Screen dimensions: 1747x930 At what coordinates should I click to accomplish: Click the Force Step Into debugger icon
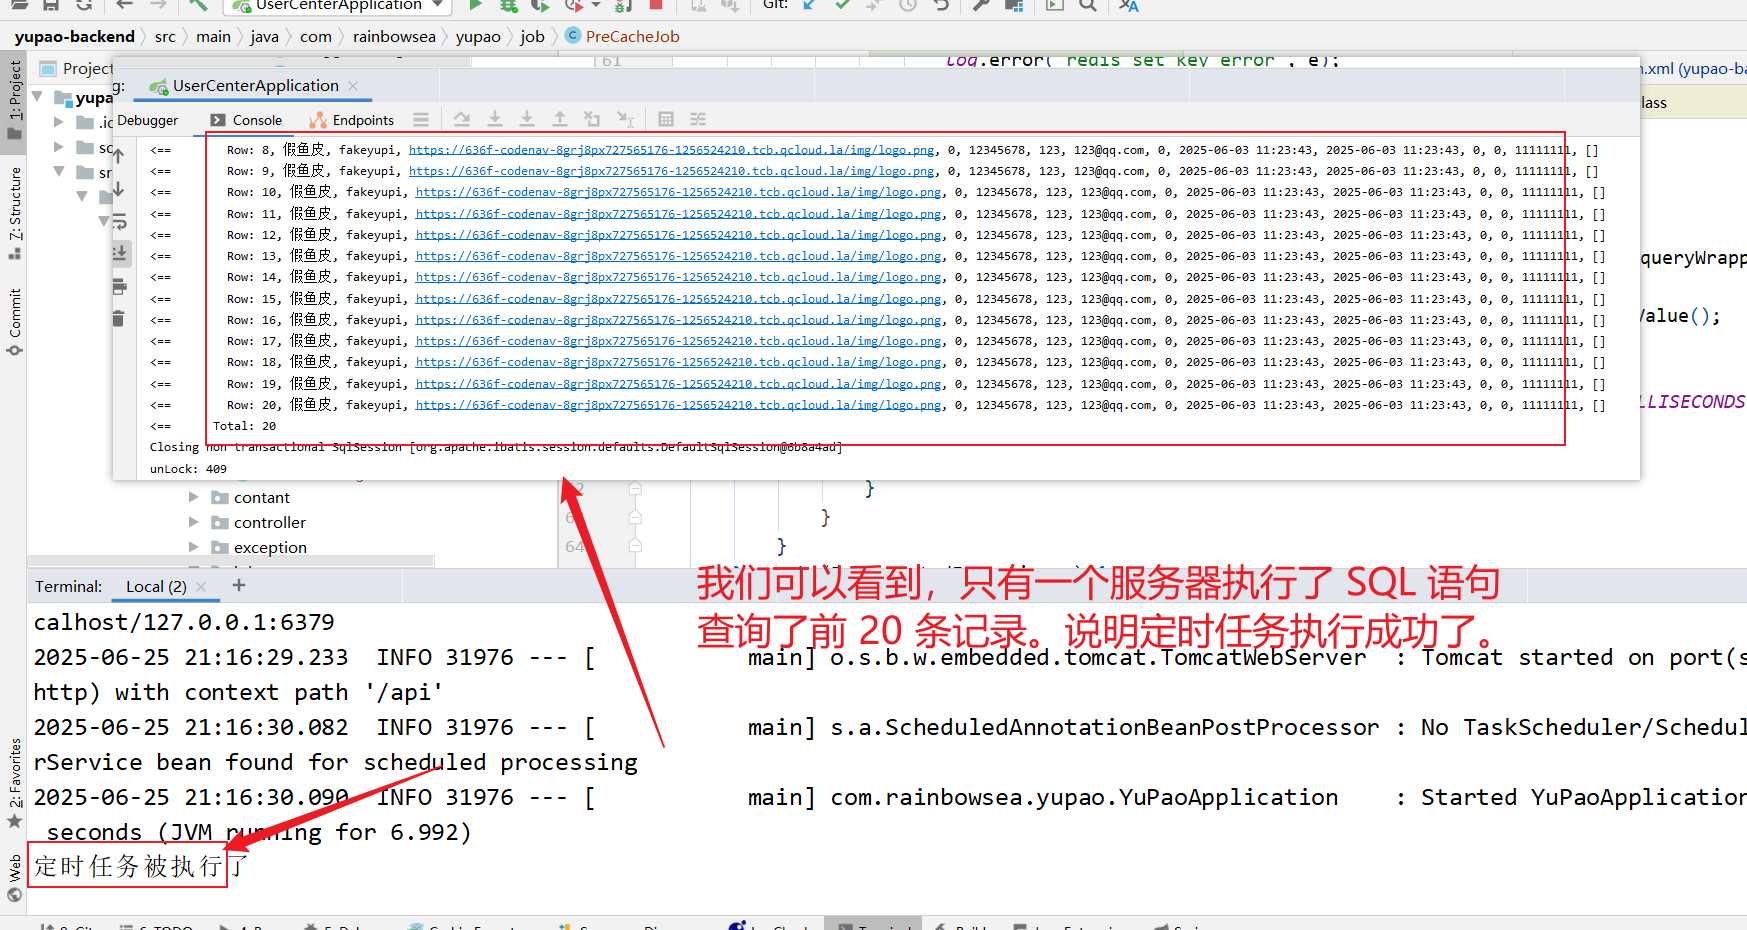pyautogui.click(x=527, y=120)
